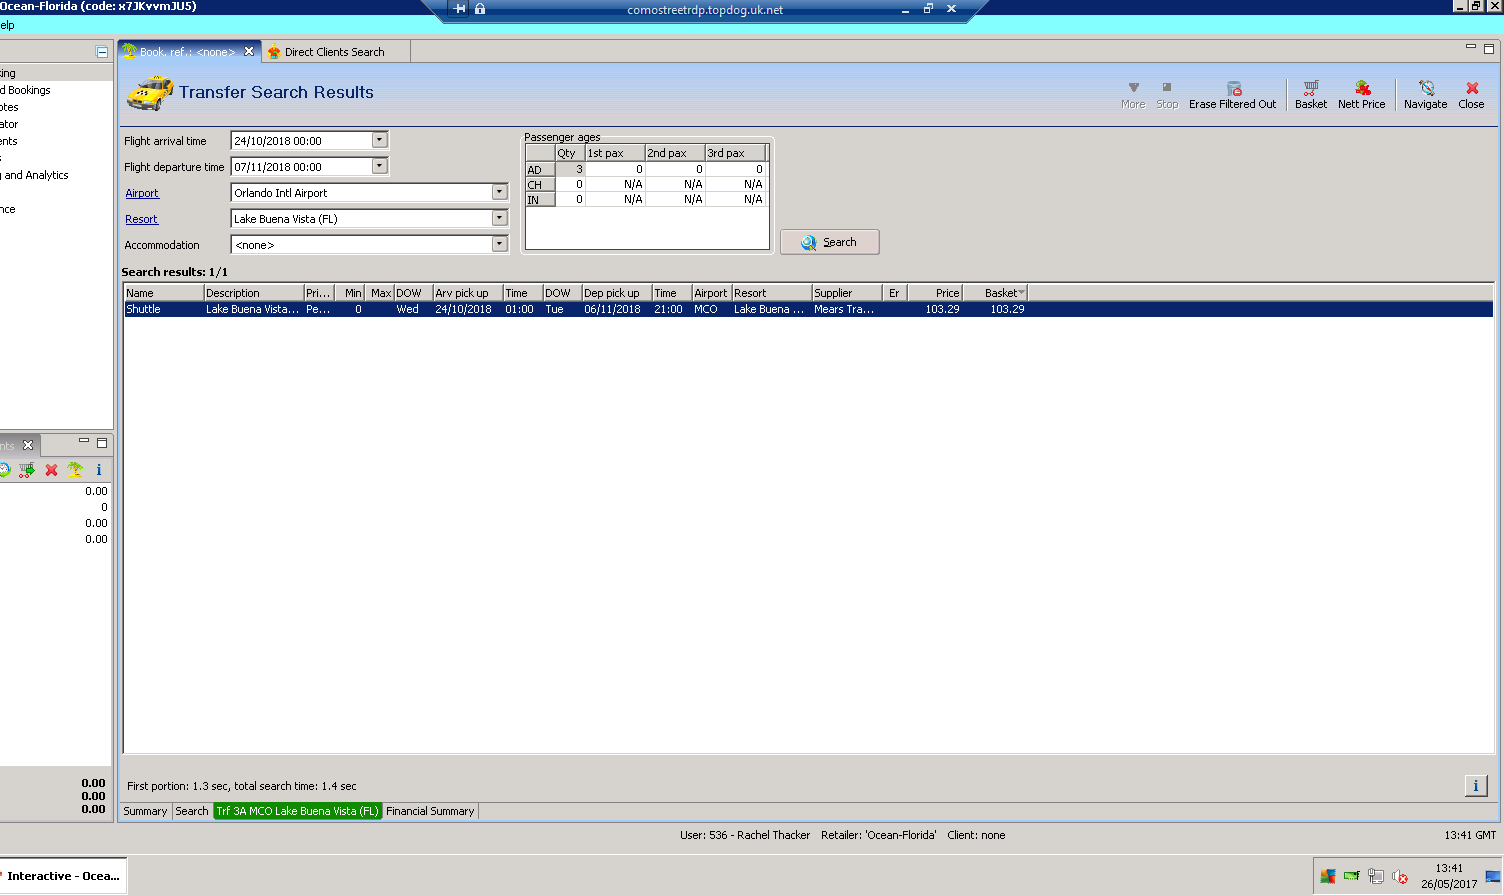Sort results by Supplier column header

coord(847,293)
